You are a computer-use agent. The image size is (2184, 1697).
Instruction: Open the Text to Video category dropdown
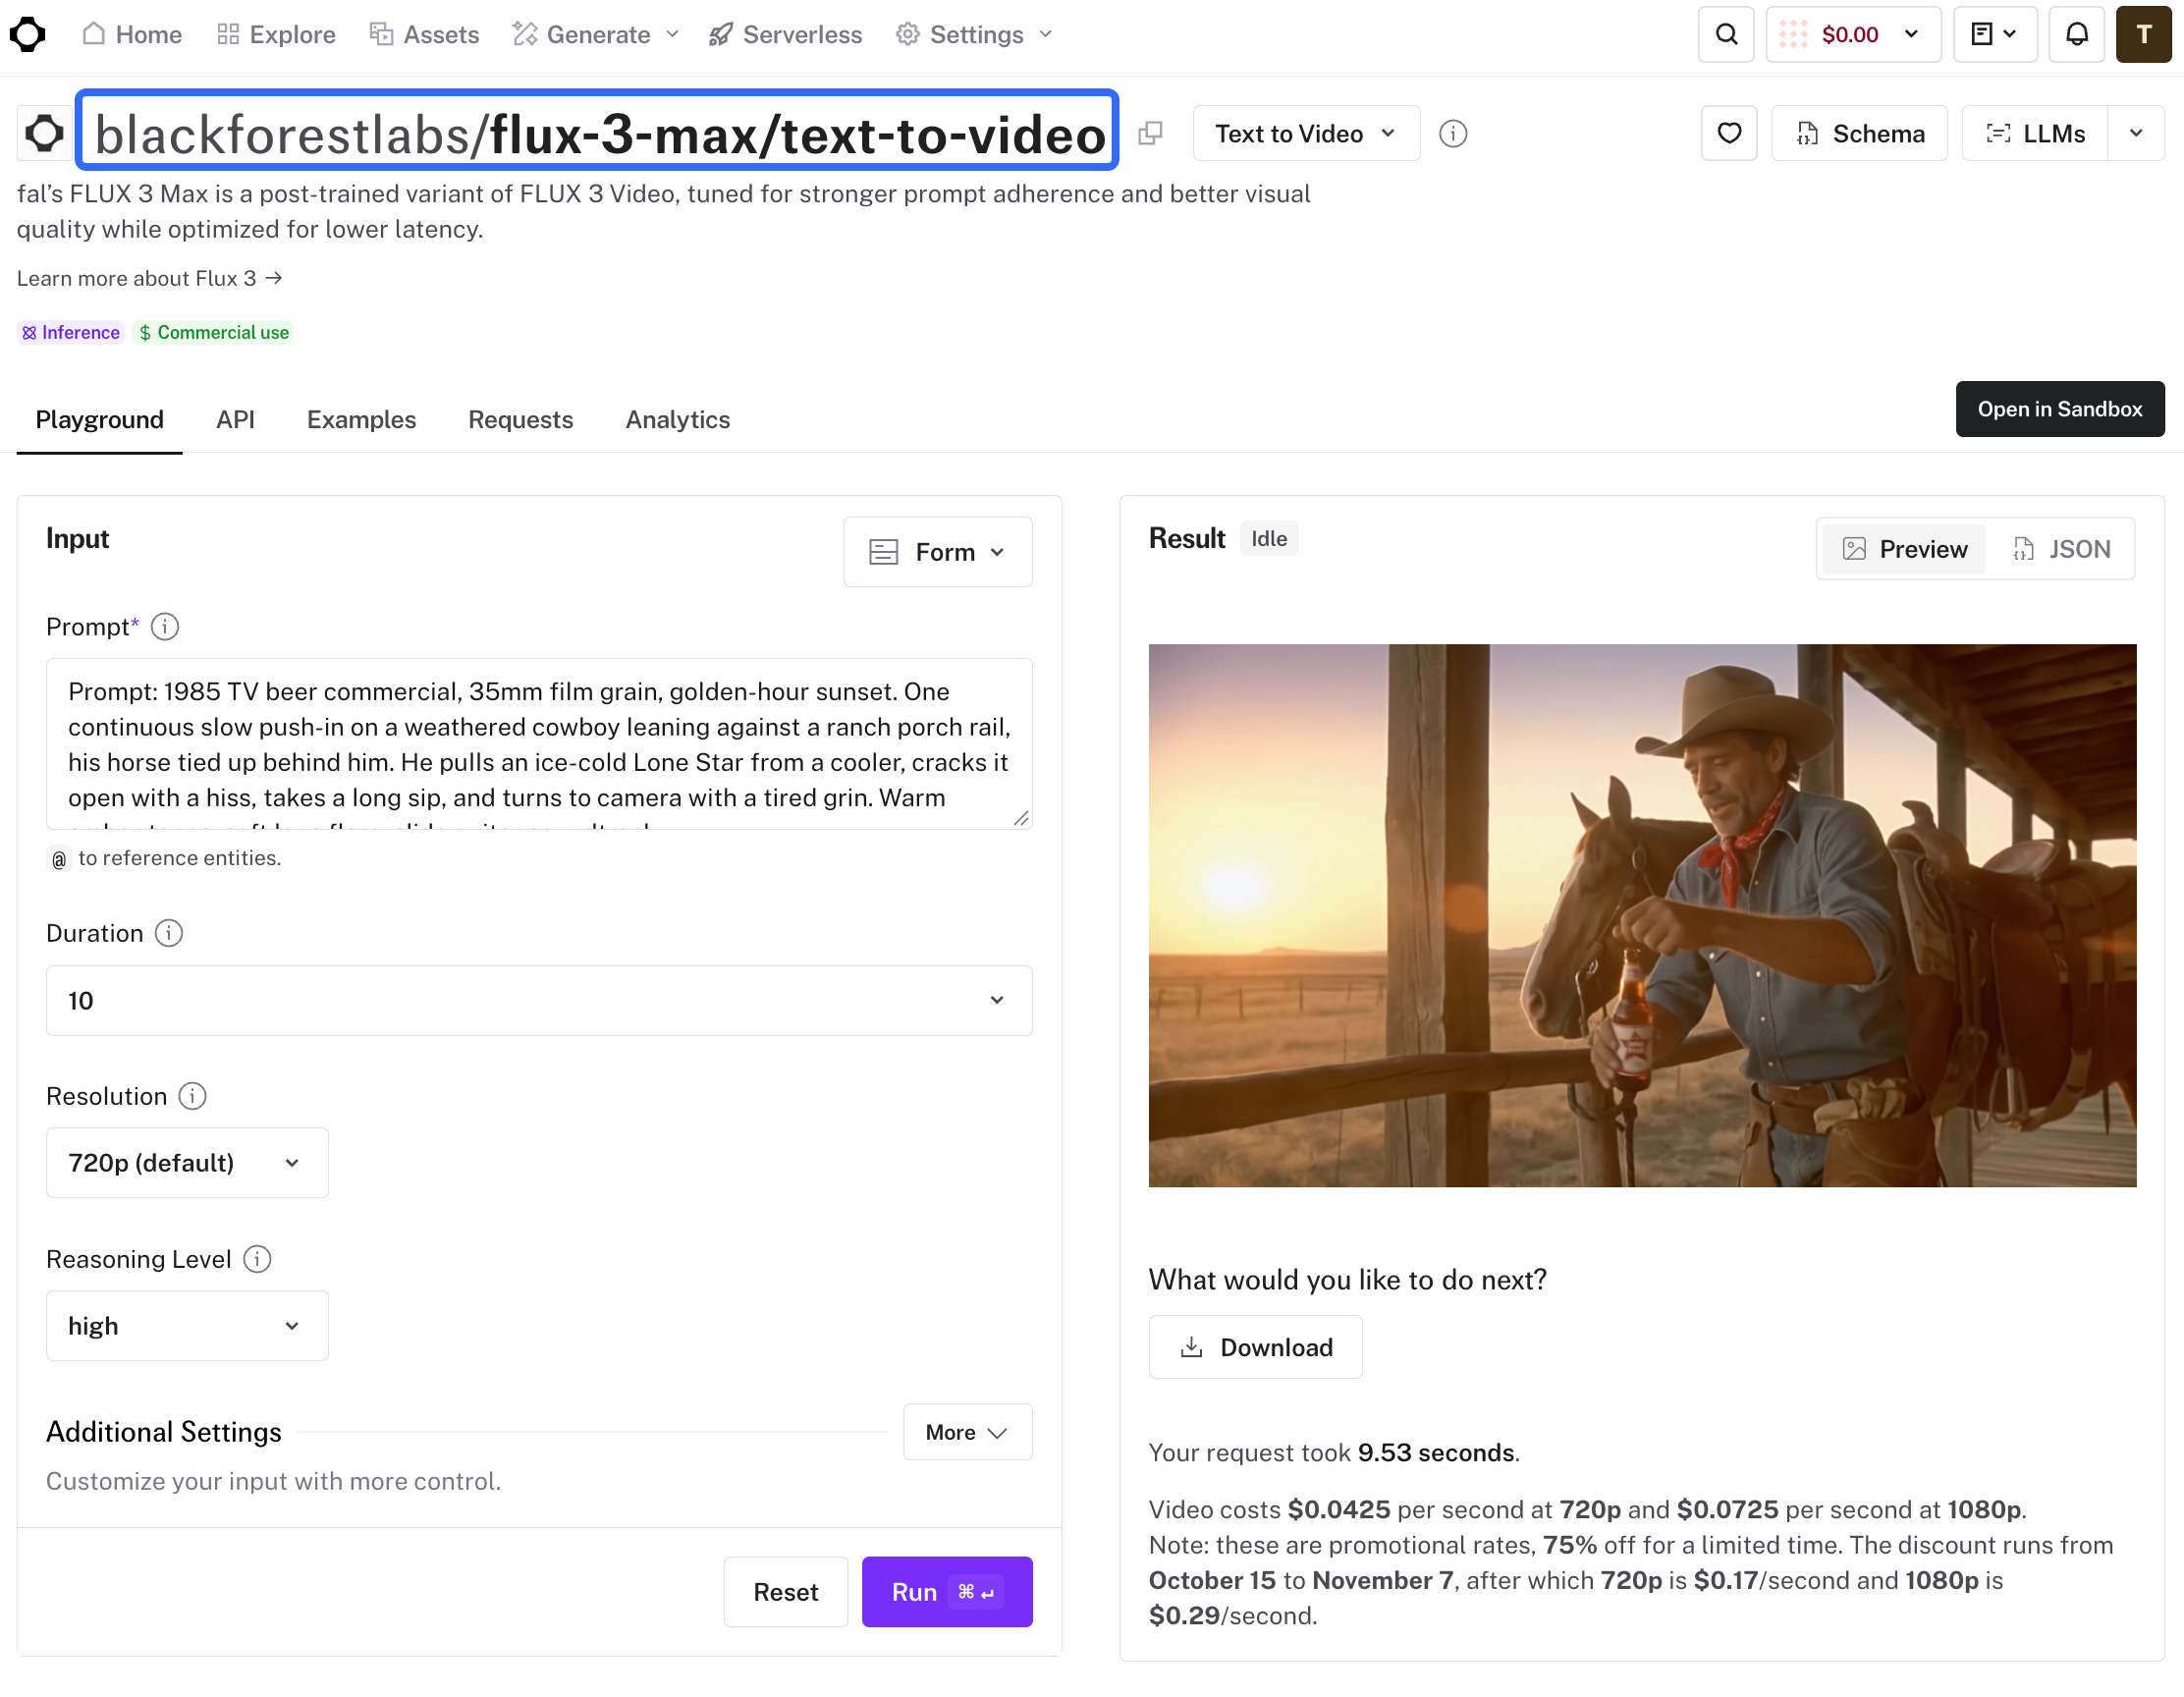coord(1306,133)
